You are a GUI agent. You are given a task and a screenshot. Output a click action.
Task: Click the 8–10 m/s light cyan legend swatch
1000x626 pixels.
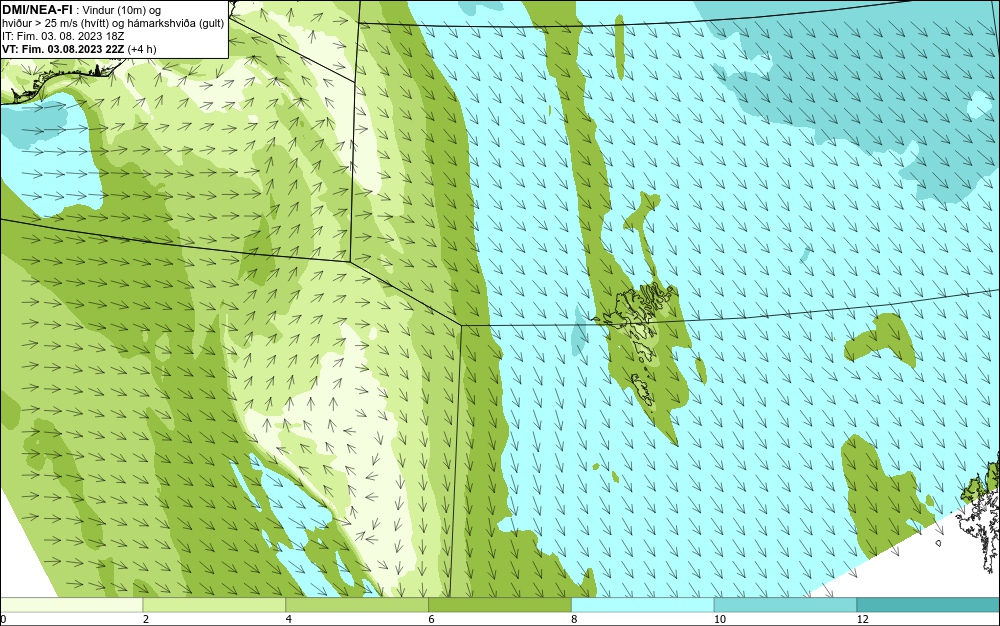(x=643, y=605)
